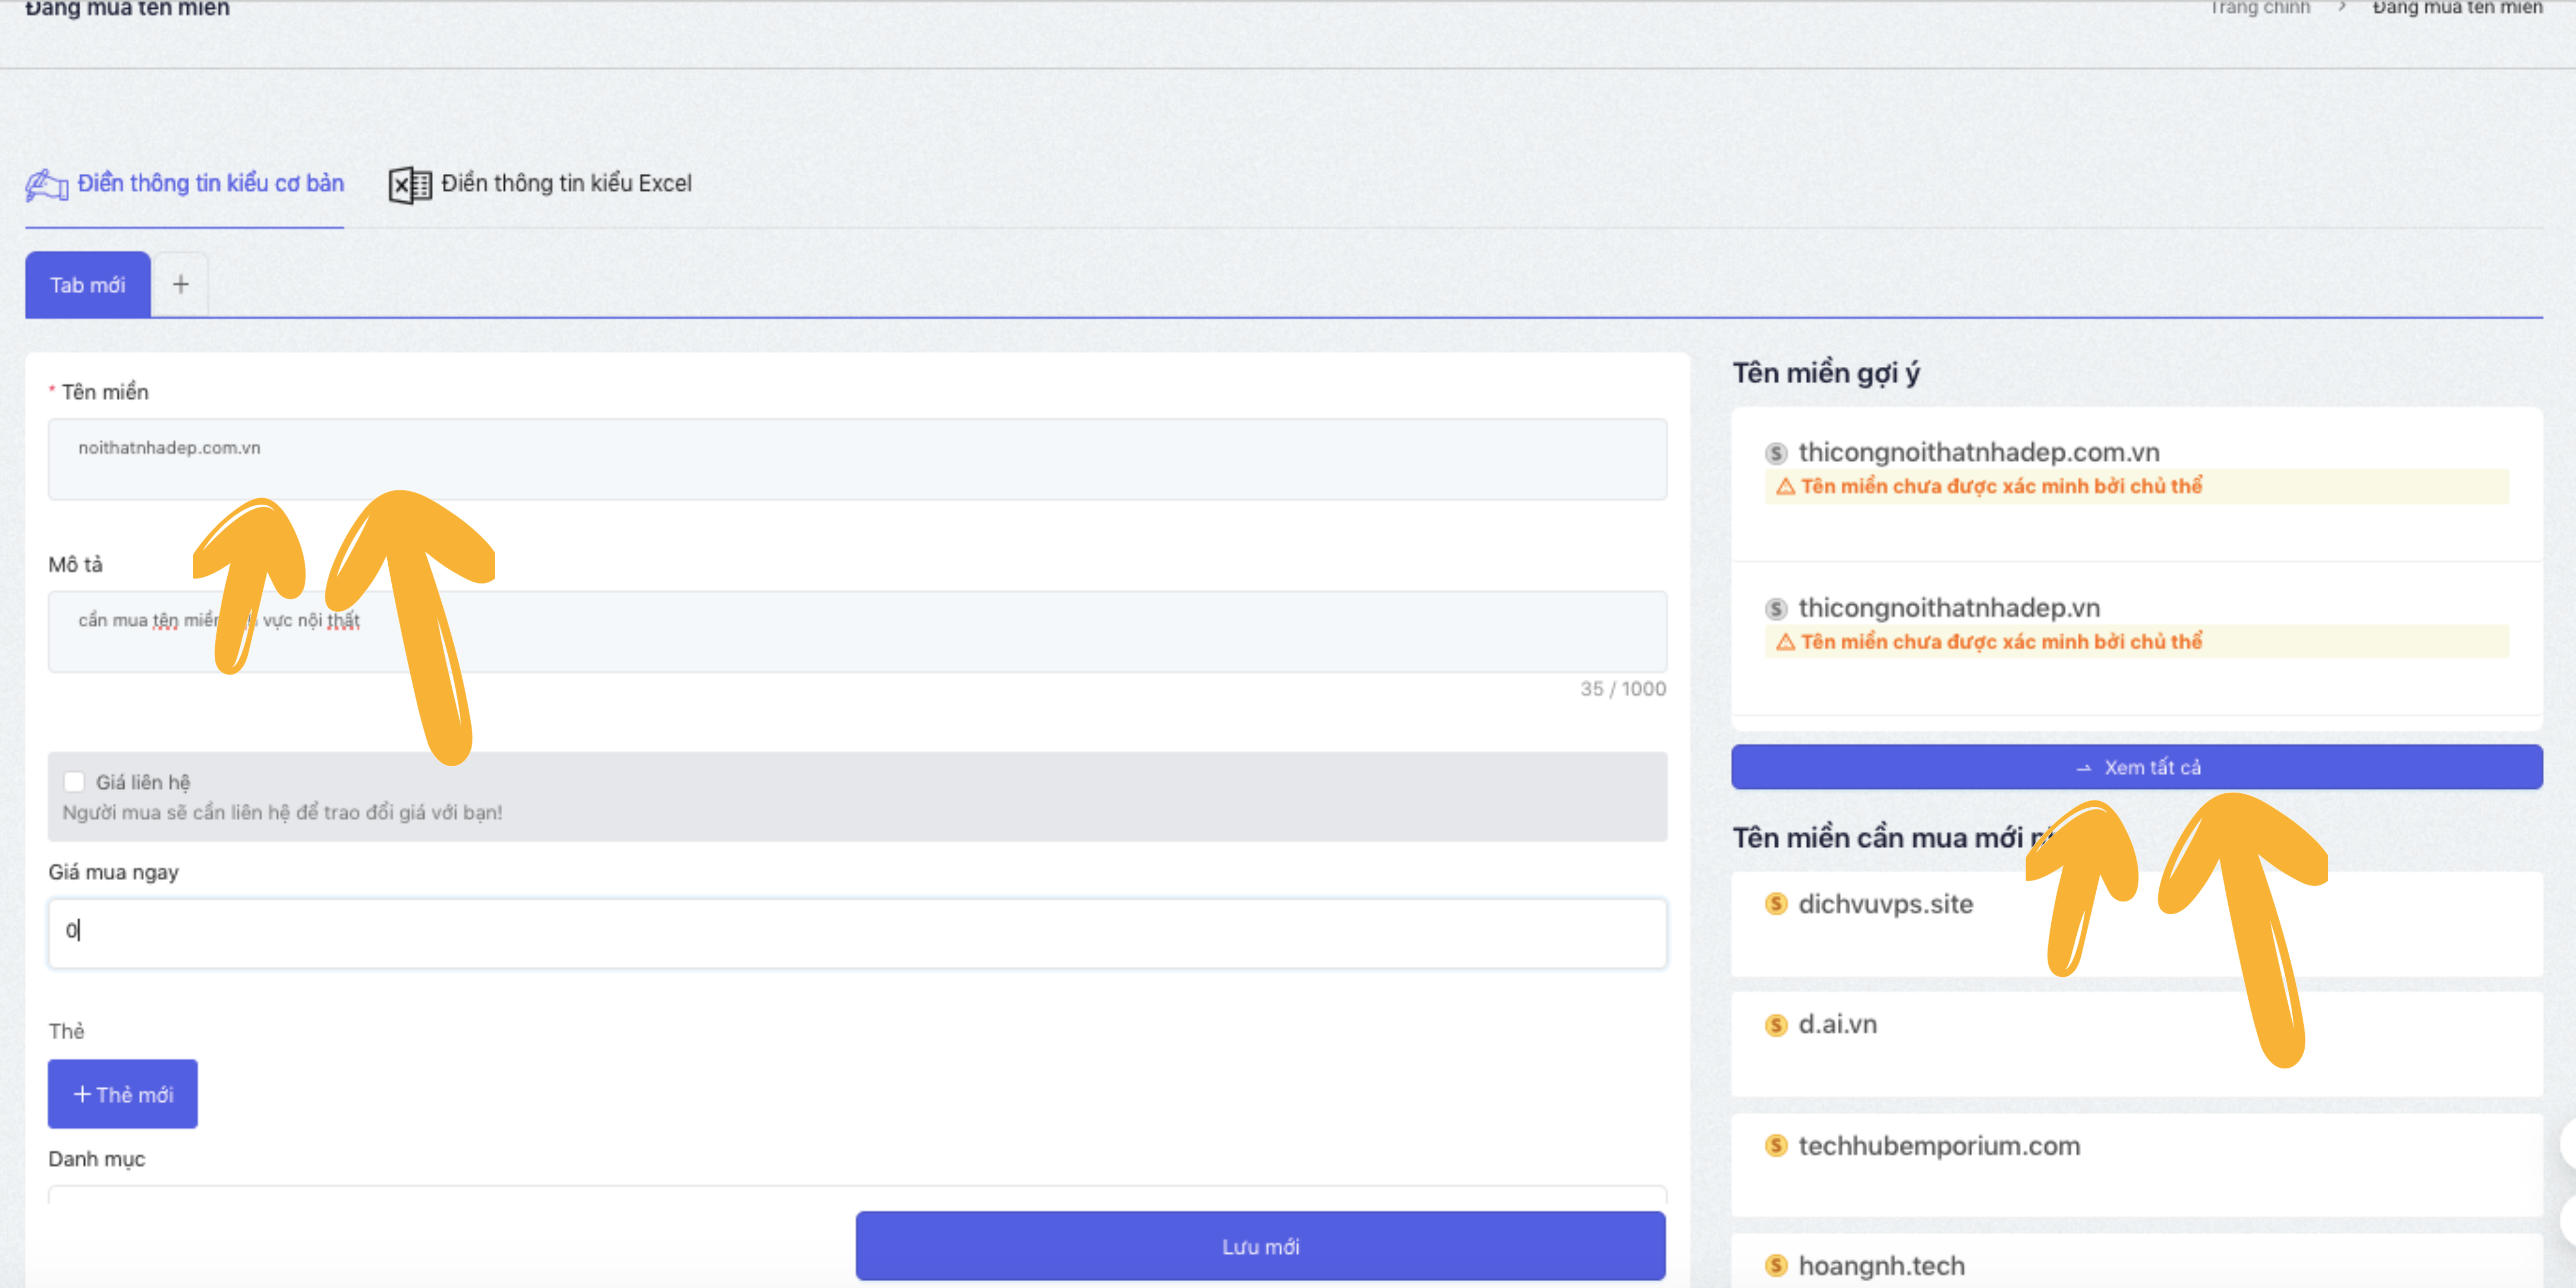This screenshot has width=2576, height=1288.
Task: Click the coin icon beside thicongnoithatnhadep.com.vn
Action: 1776,453
